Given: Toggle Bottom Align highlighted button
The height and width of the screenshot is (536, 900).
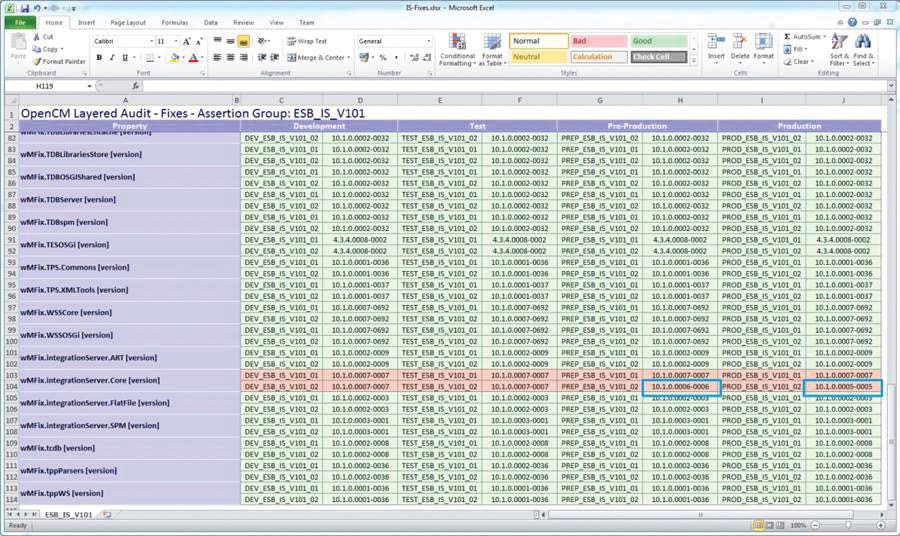Looking at the screenshot, I should click(x=243, y=41).
